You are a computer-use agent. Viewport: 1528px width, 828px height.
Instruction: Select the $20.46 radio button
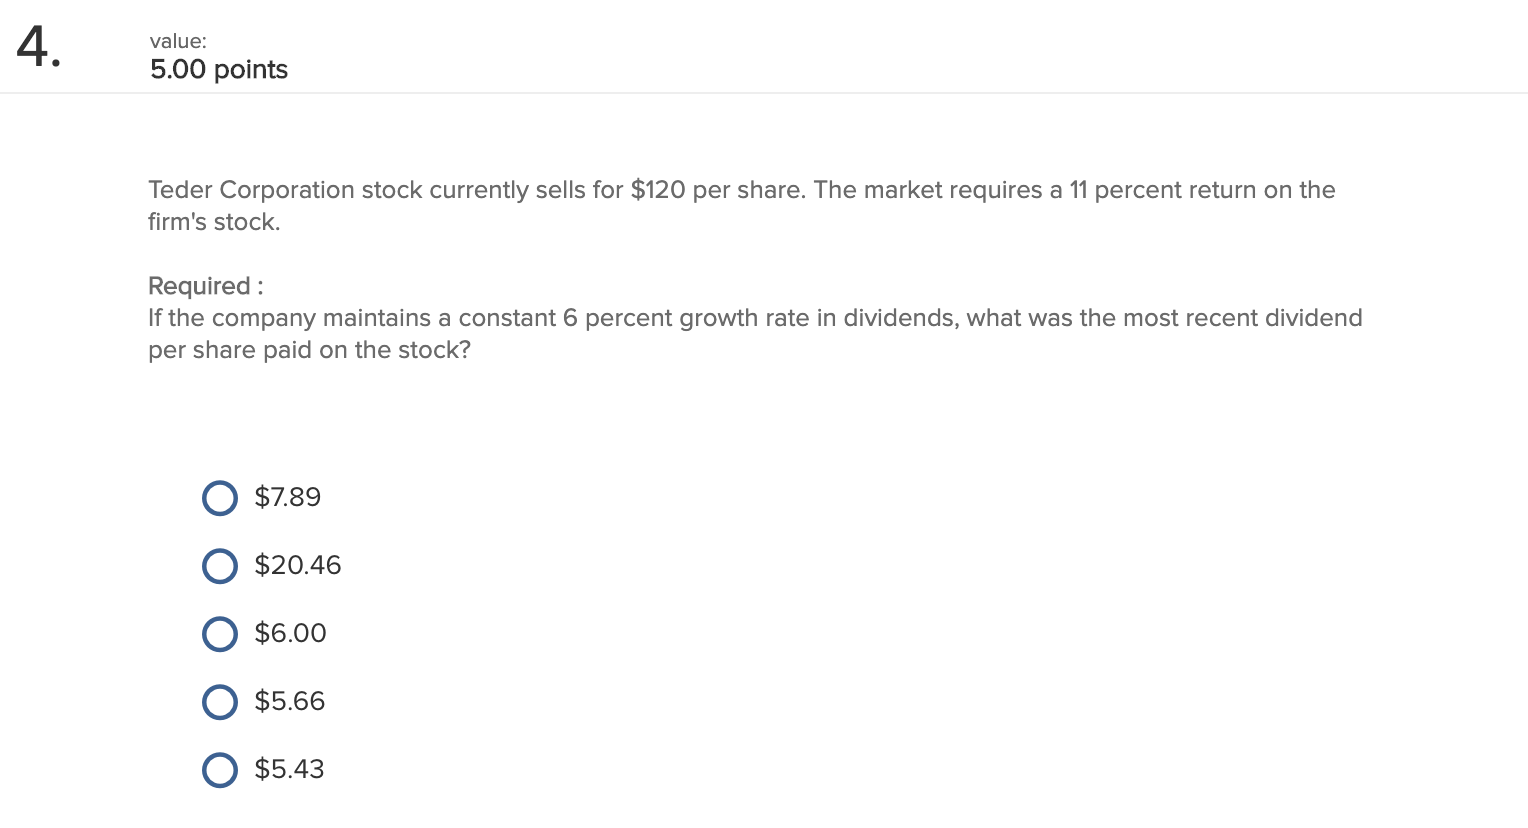coord(219,566)
